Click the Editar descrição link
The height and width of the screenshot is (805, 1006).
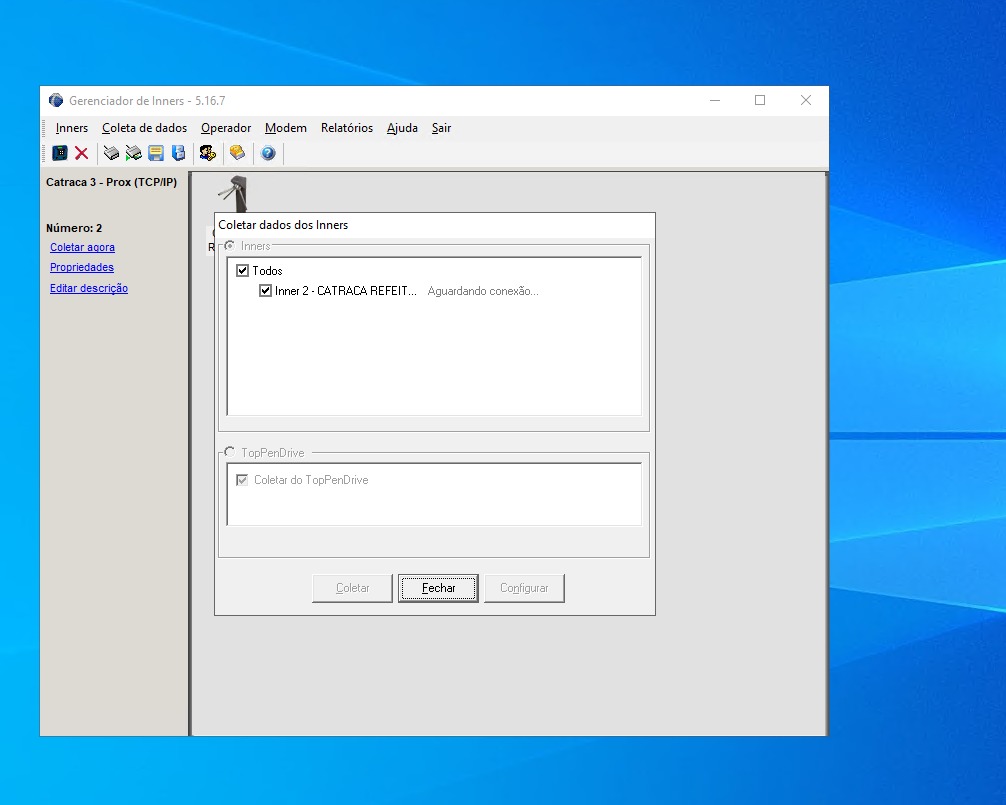[89, 288]
